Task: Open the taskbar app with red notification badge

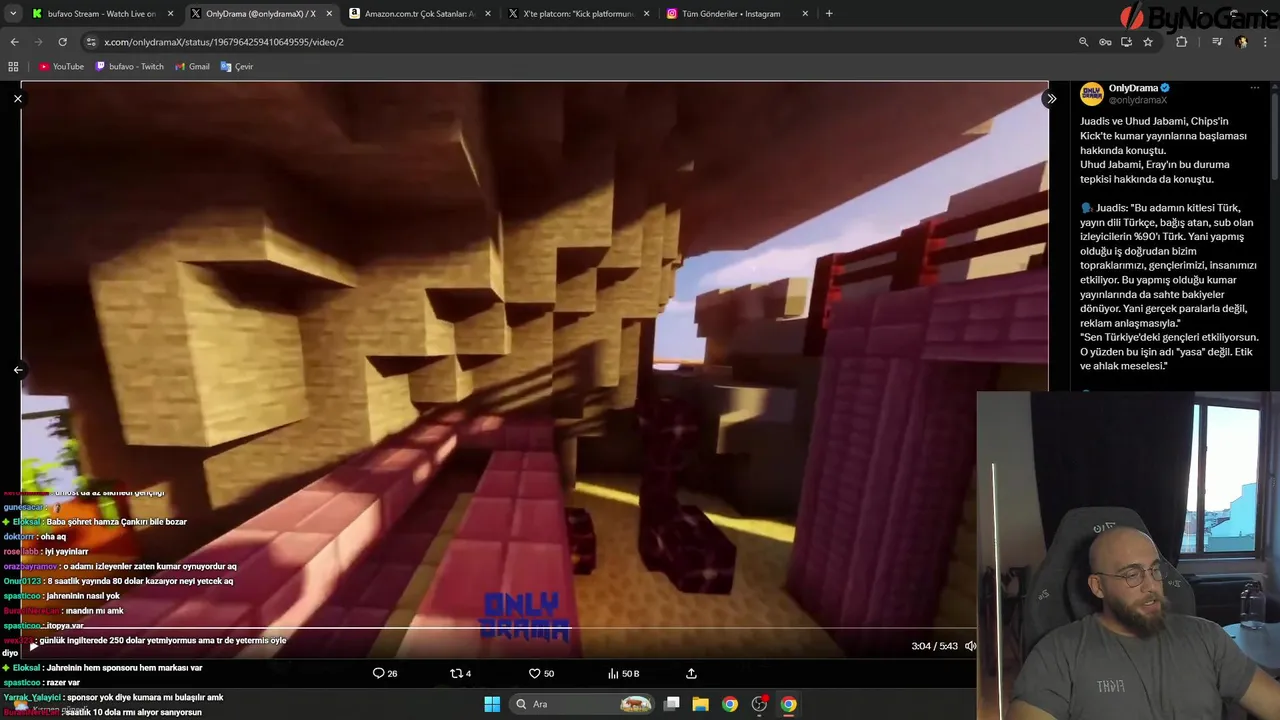Action: (x=759, y=704)
